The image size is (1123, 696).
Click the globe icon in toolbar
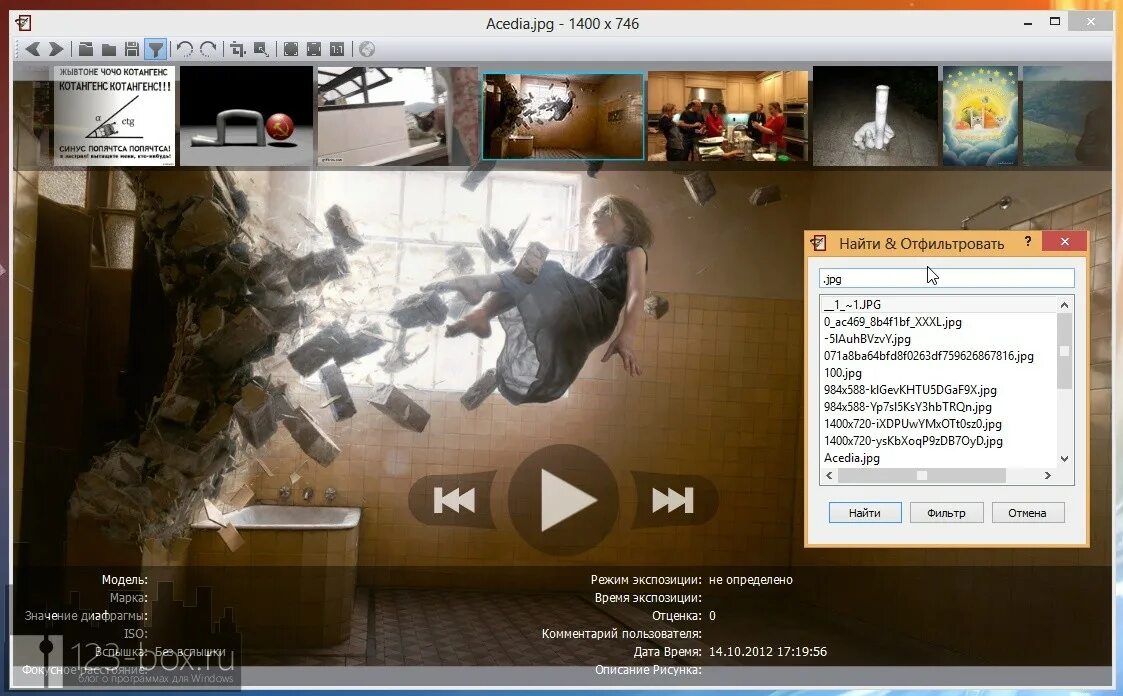tap(367, 49)
